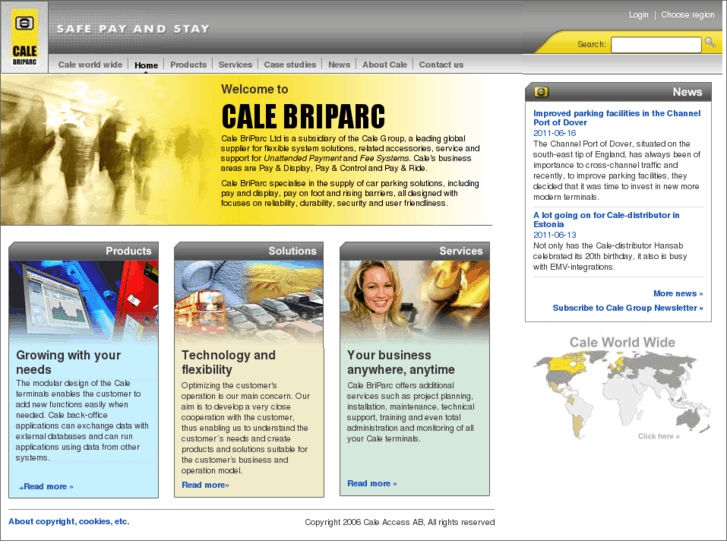This screenshot has width=727, height=545.
Task: Click Read more under Your business anywhere
Action: pyautogui.click(x=372, y=484)
